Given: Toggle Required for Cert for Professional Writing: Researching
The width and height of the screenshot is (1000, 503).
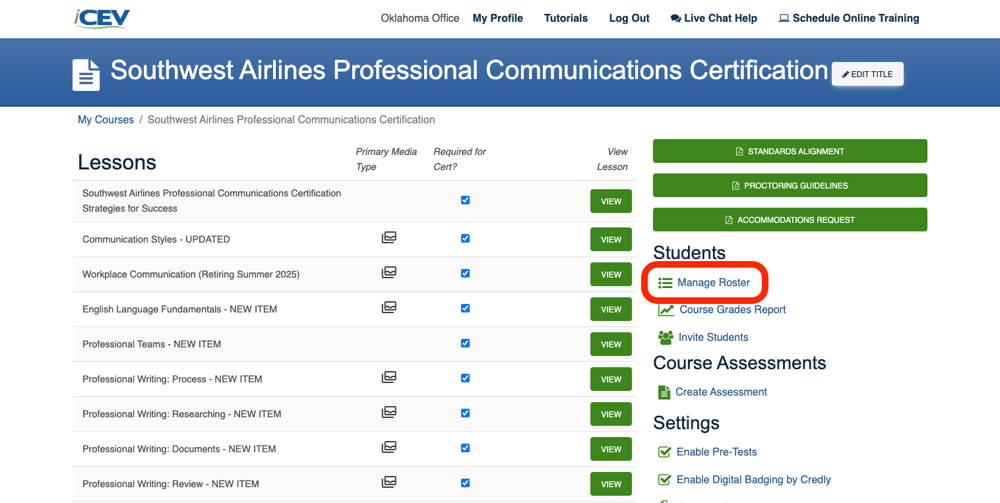Looking at the screenshot, I should 465,413.
